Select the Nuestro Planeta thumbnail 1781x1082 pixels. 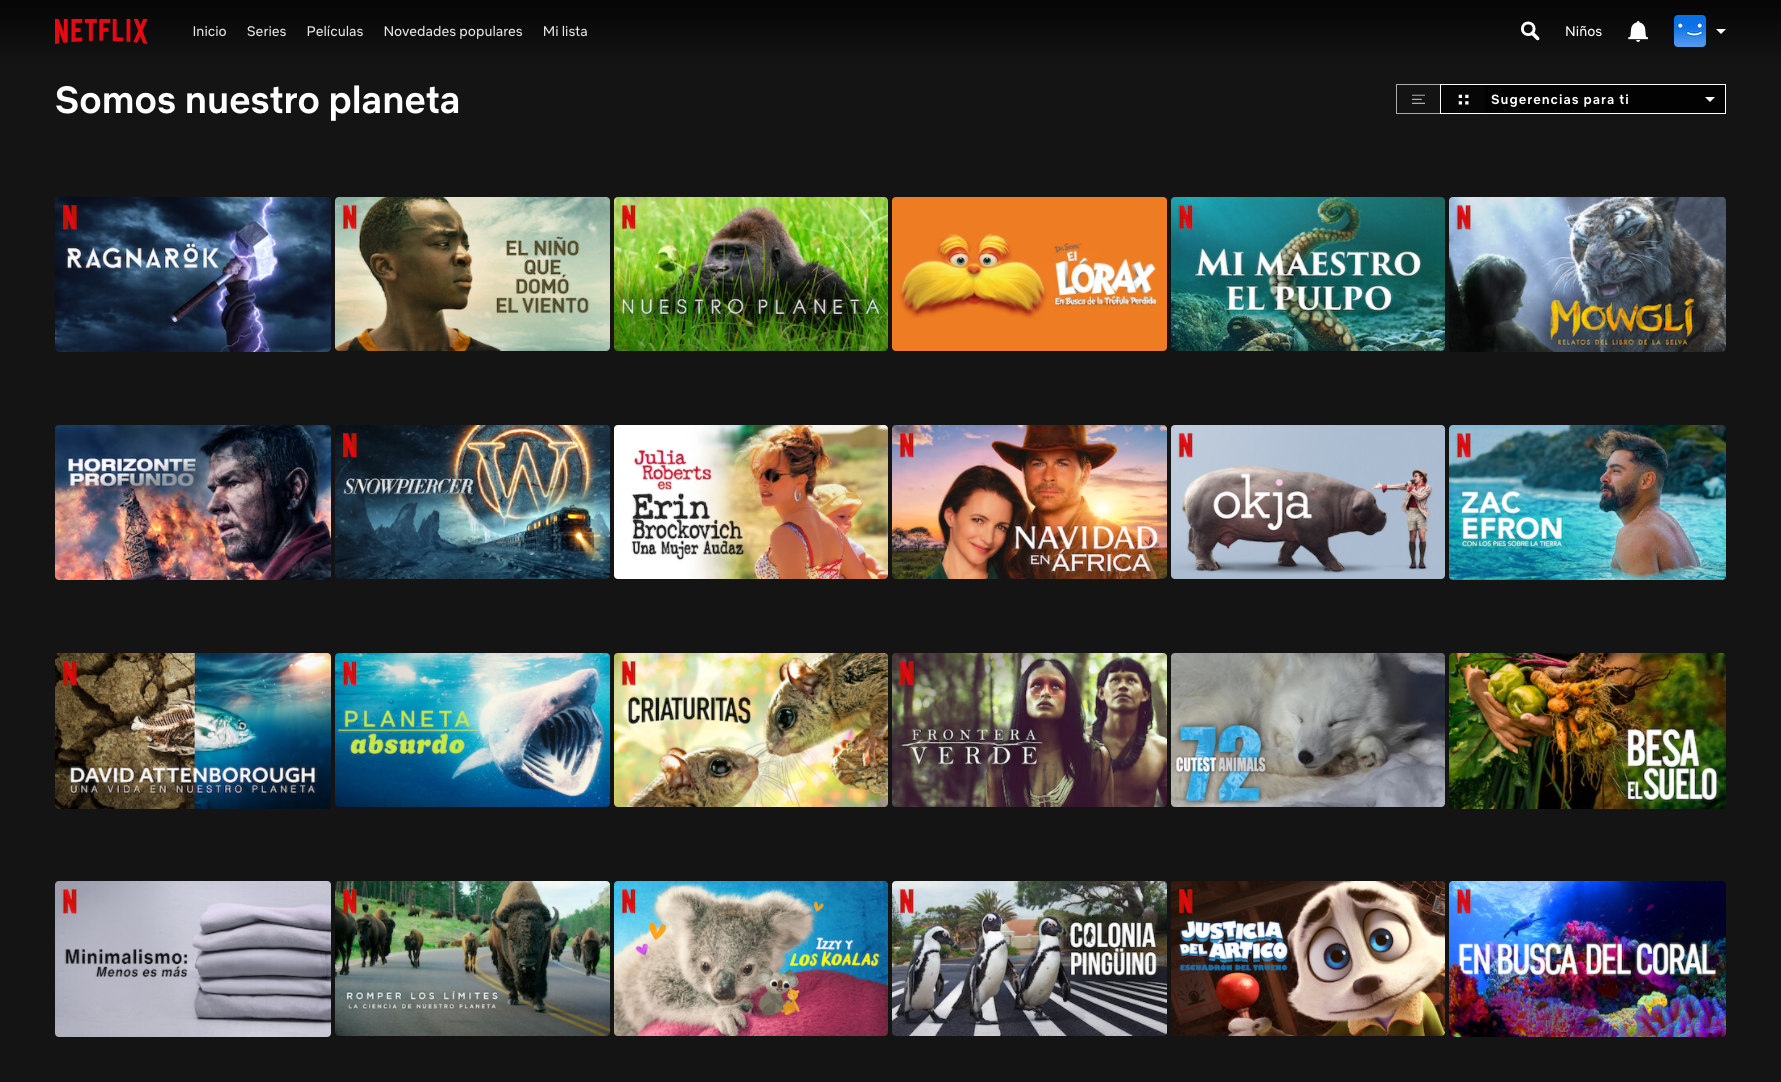point(751,274)
